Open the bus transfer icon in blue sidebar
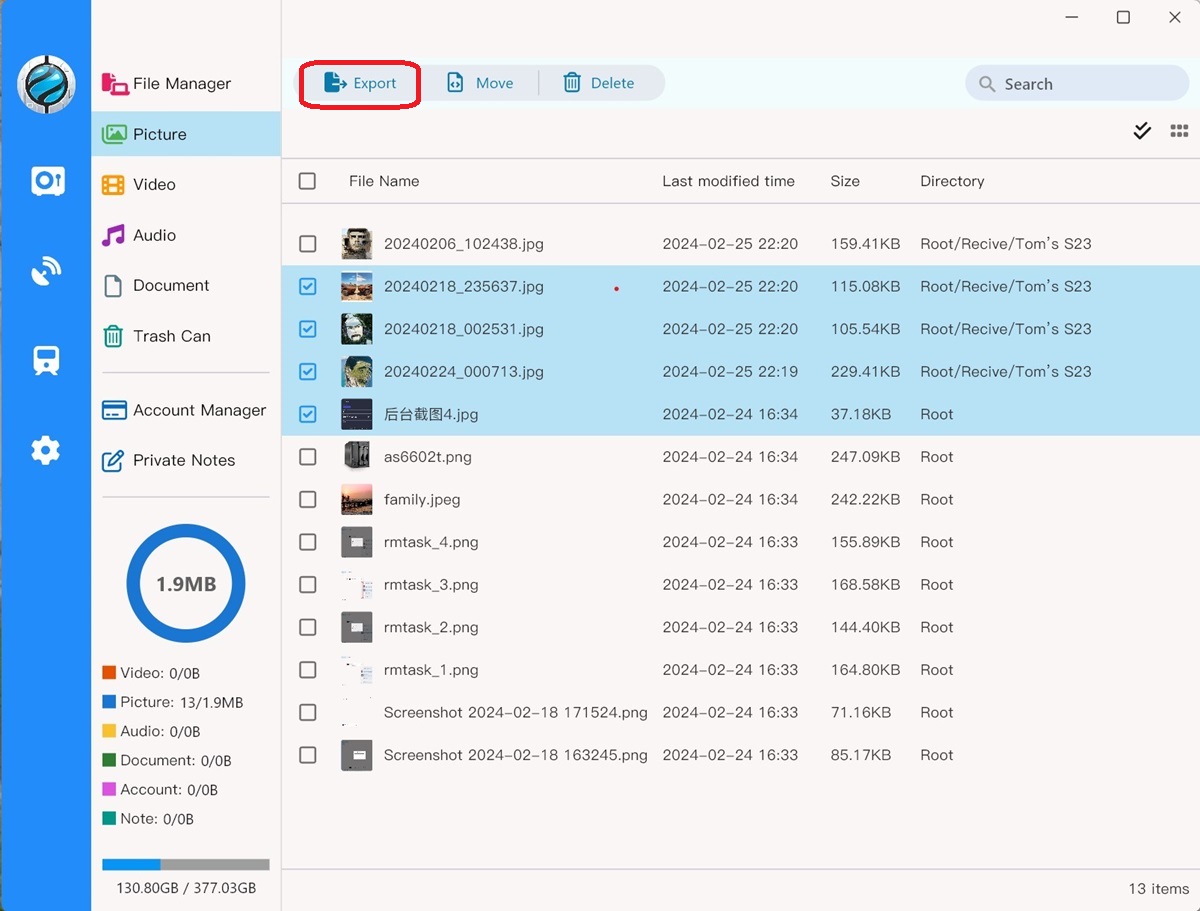This screenshot has width=1200, height=911. (46, 360)
